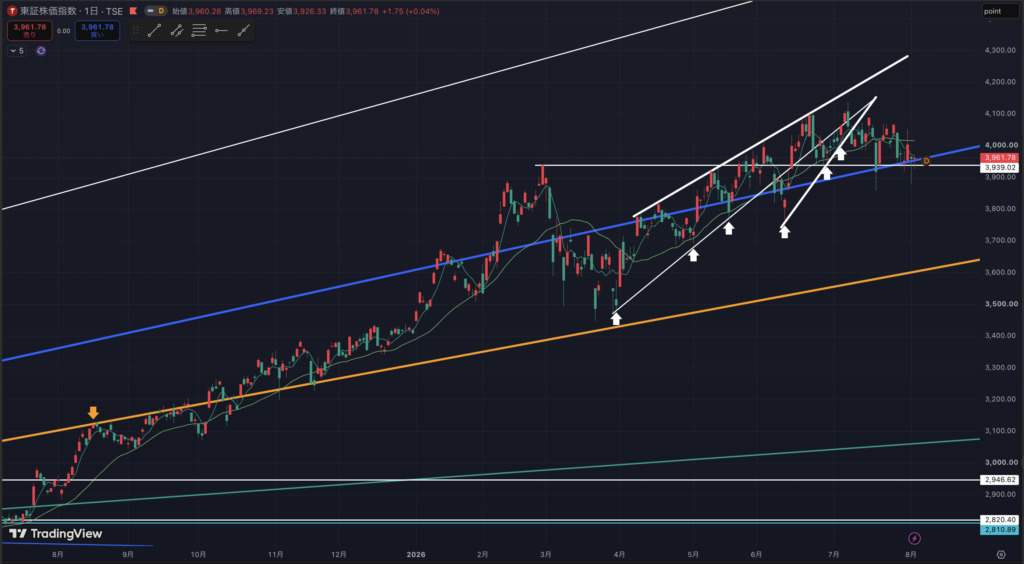The height and width of the screenshot is (564, 1024).
Task: Expand the collapsed indicators legend showing 5
Action: 17,51
